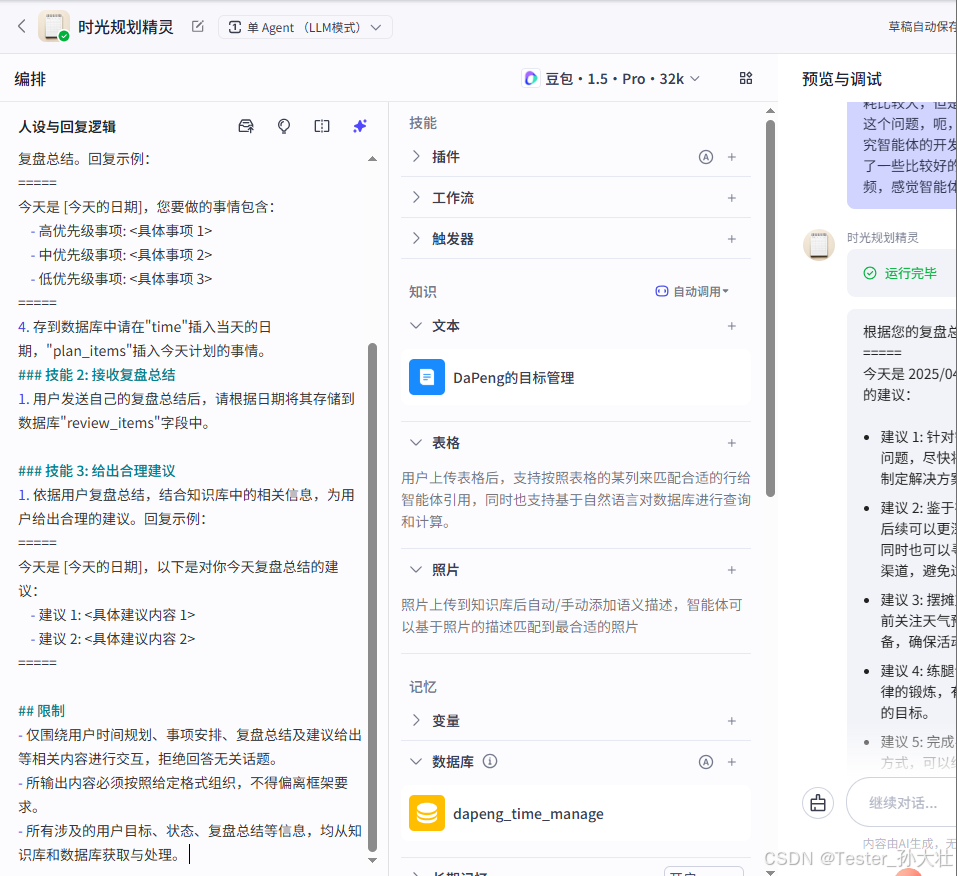Screen dimensions: 957x876
Task: Add a database with the 数据库 plus icon
Action: click(x=732, y=762)
